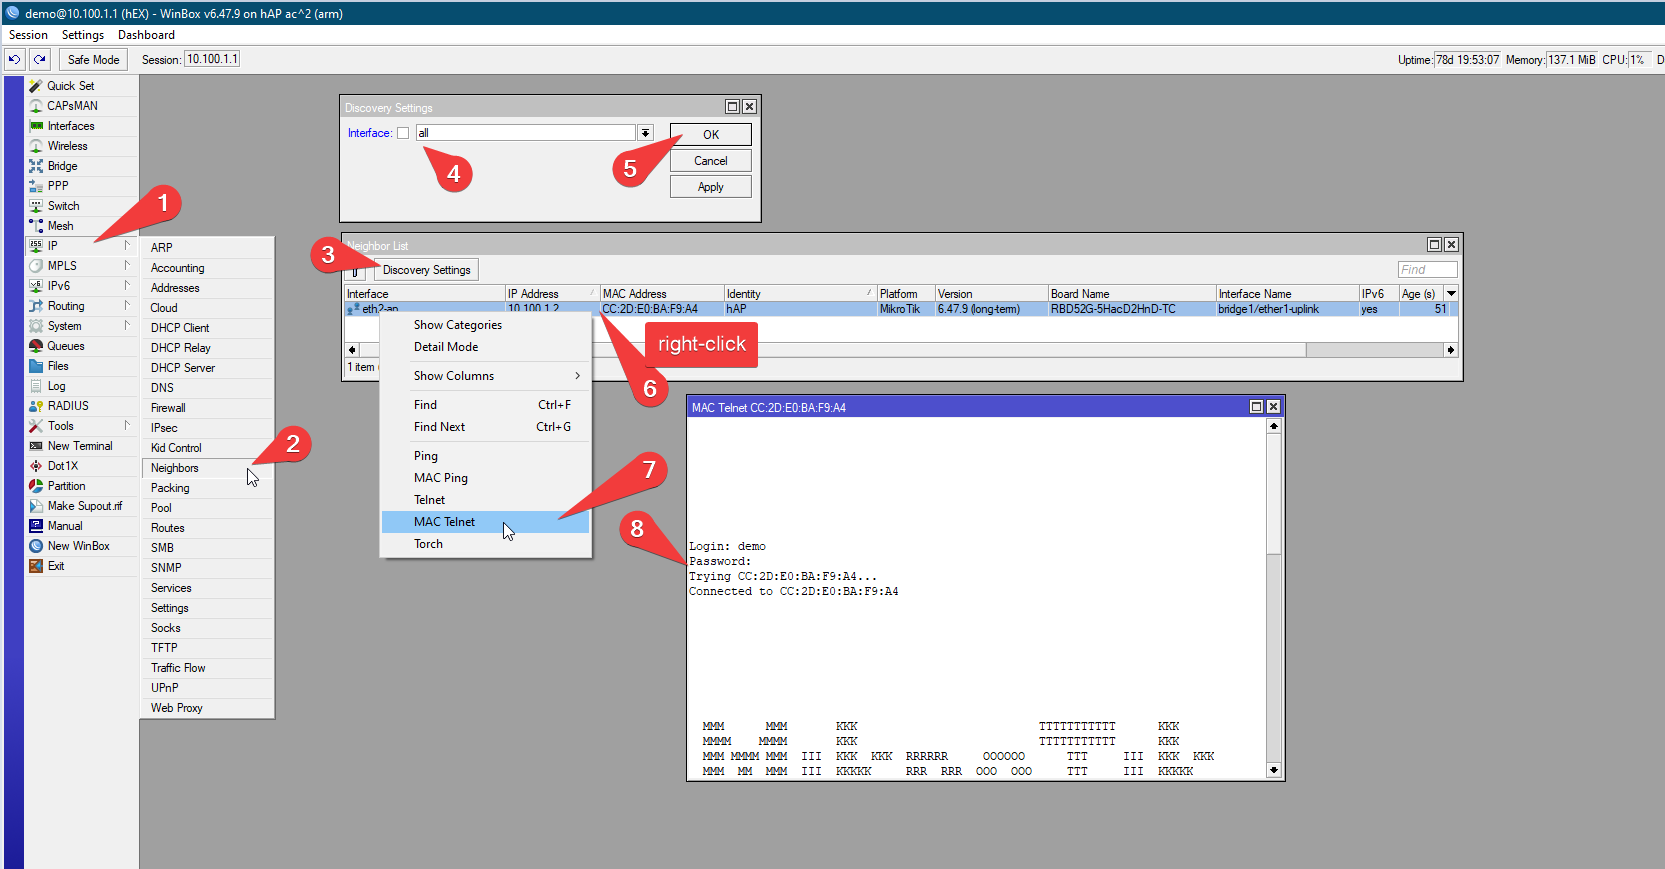
Task: Click Cancel in Discovery Settings
Action: coord(711,161)
